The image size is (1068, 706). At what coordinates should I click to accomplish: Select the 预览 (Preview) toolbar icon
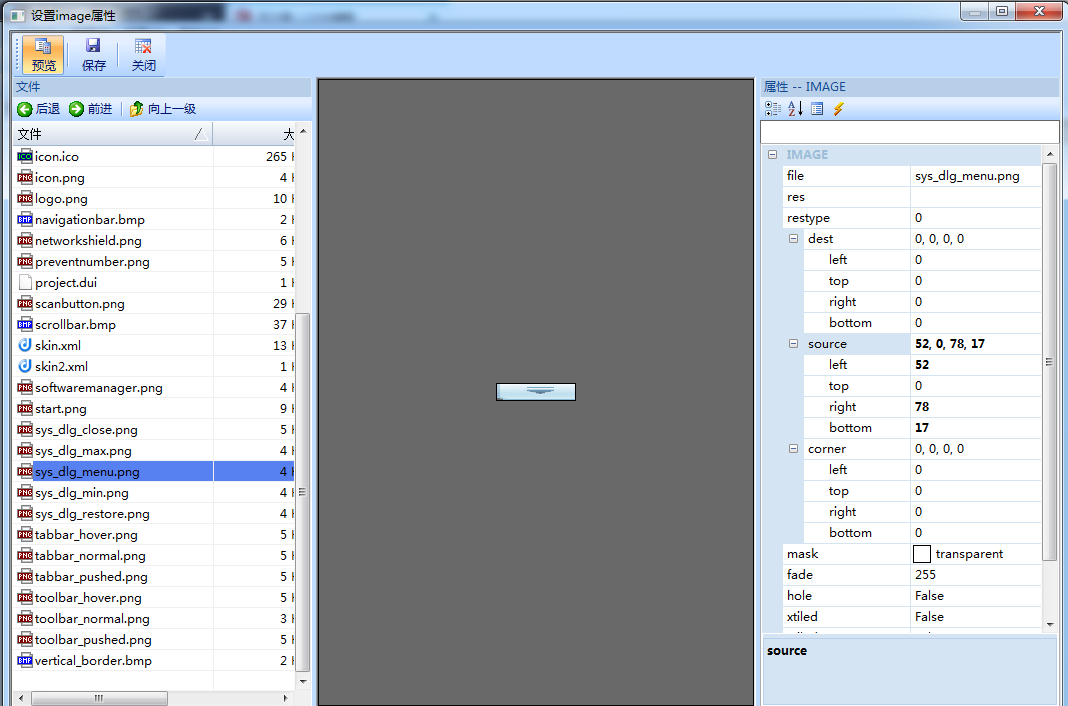coord(42,54)
